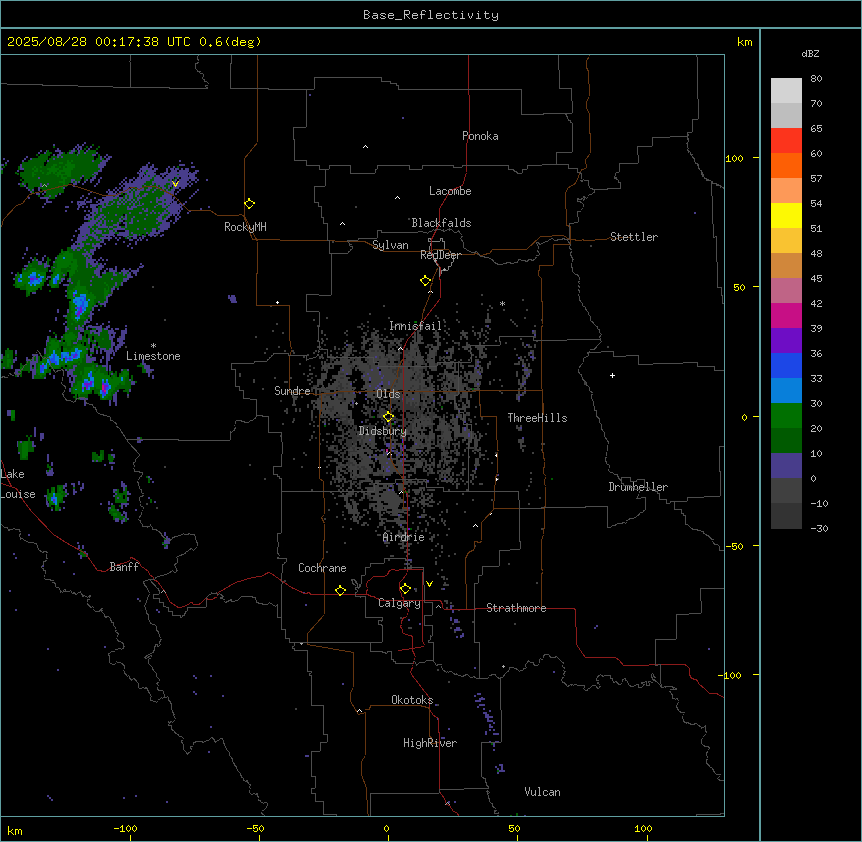The width and height of the screenshot is (862, 842).
Task: Click the Airdrie city label
Action: (404, 537)
